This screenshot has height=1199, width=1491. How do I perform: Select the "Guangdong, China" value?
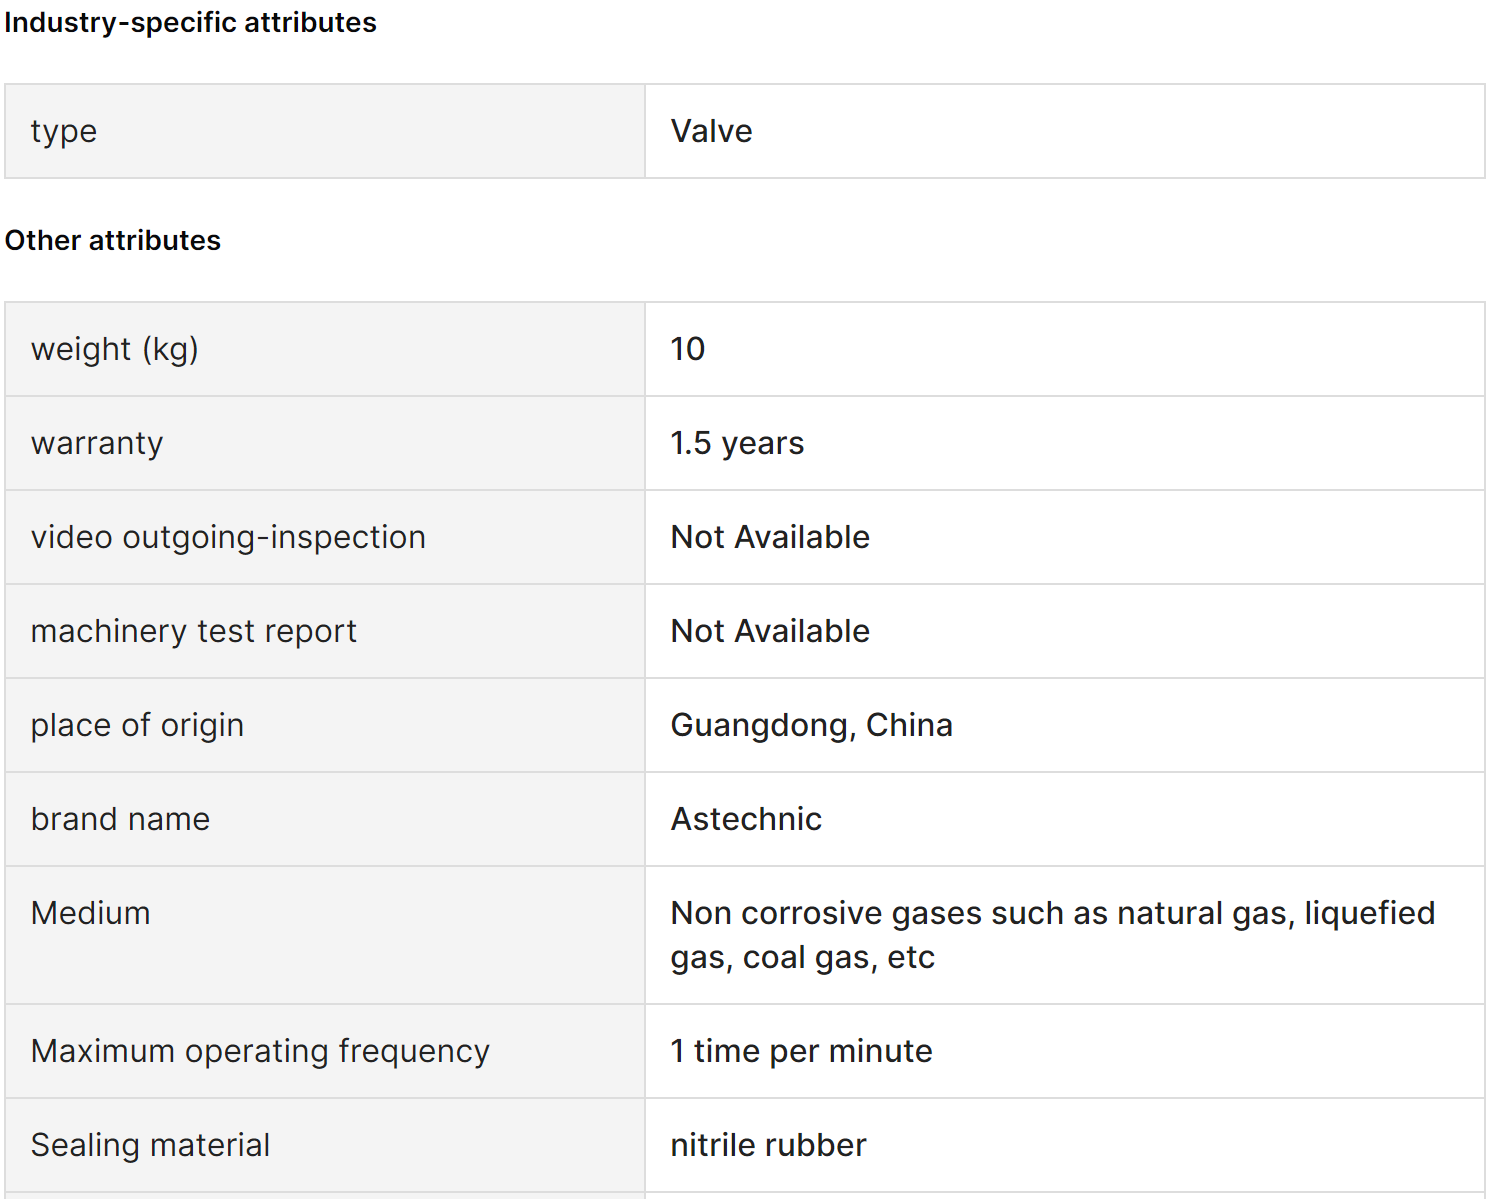(x=811, y=725)
